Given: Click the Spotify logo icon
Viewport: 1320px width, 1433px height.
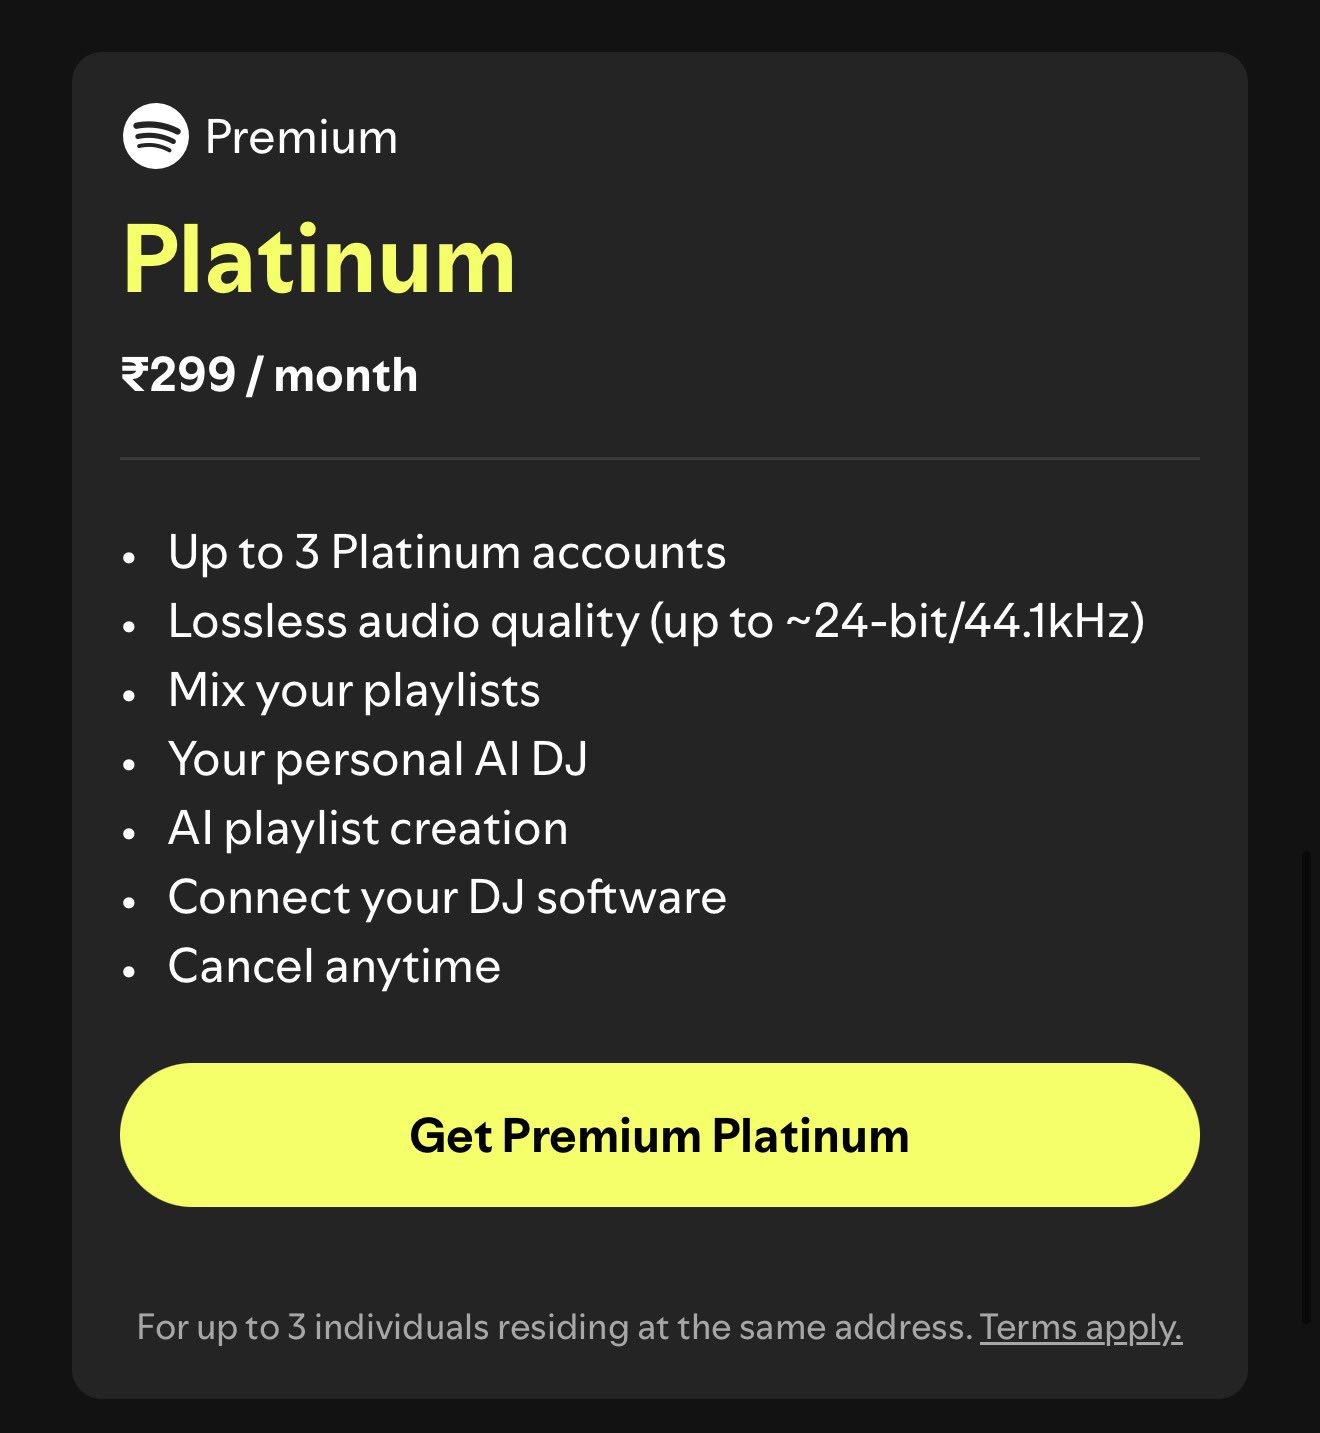Looking at the screenshot, I should (x=155, y=136).
